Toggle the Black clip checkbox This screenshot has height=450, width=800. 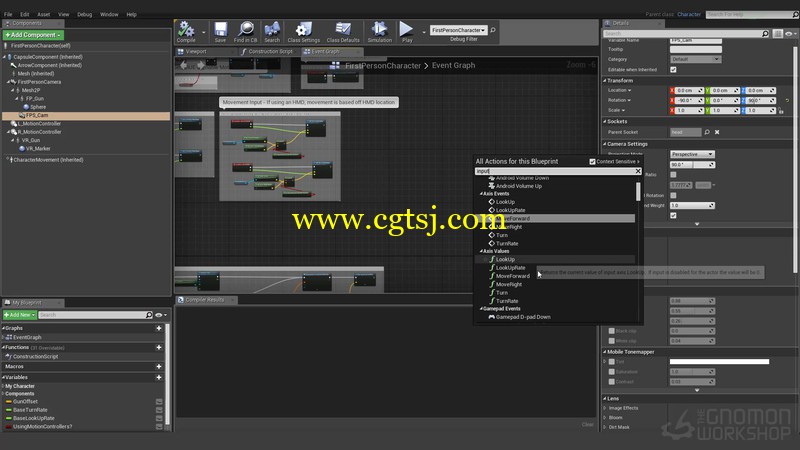point(611,331)
